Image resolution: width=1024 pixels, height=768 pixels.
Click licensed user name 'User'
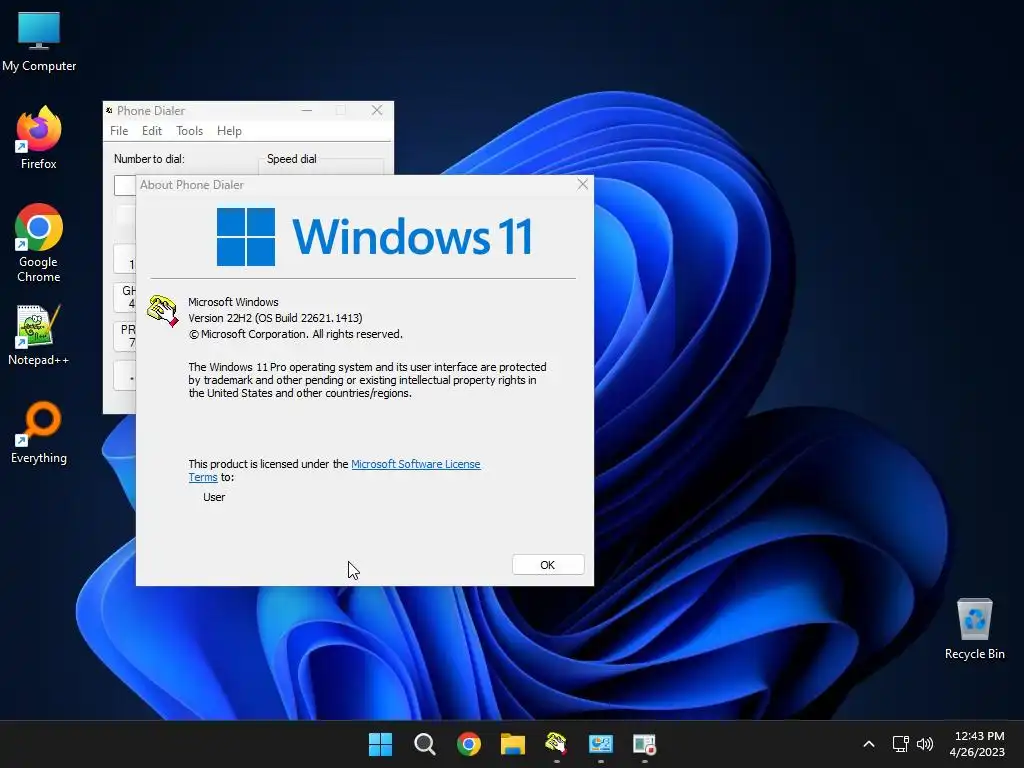point(214,497)
